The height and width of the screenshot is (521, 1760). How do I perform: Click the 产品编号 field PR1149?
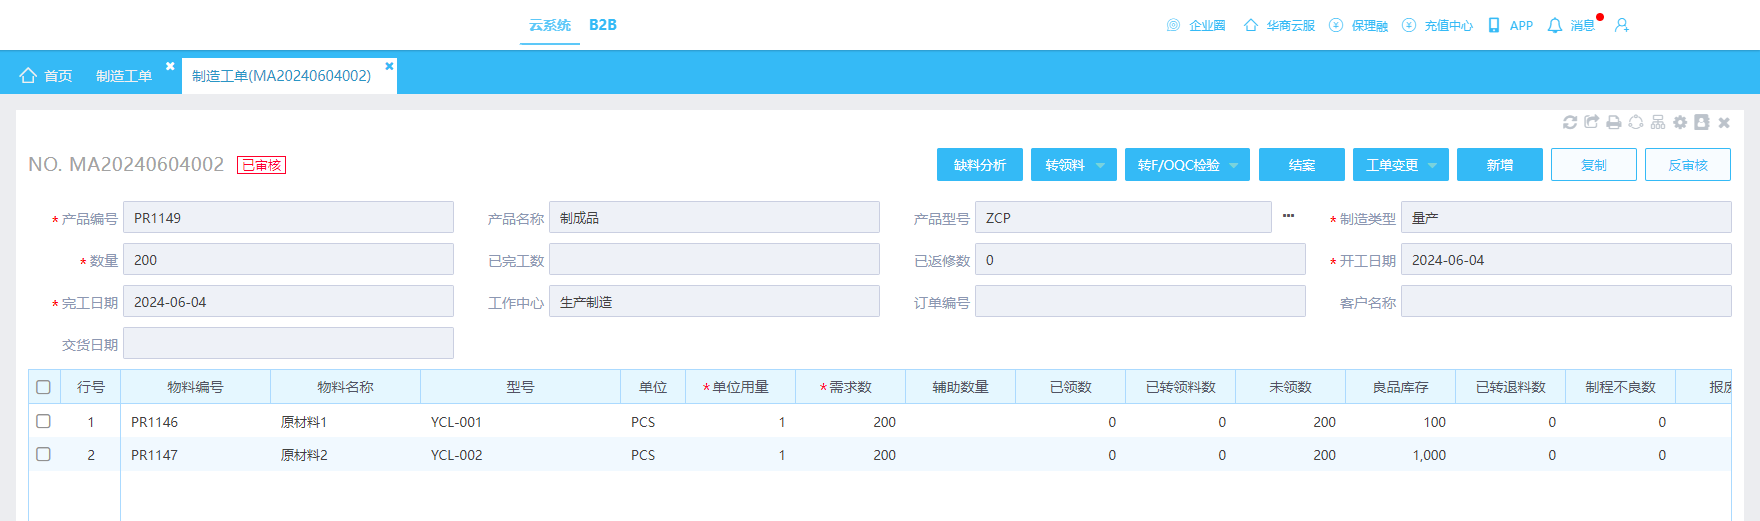(288, 218)
